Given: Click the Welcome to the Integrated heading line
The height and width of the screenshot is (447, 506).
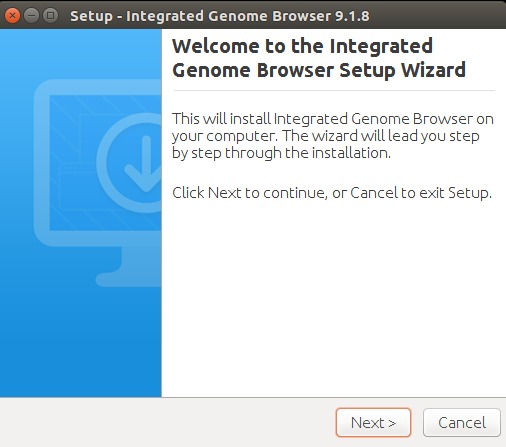Looking at the screenshot, I should [x=302, y=46].
